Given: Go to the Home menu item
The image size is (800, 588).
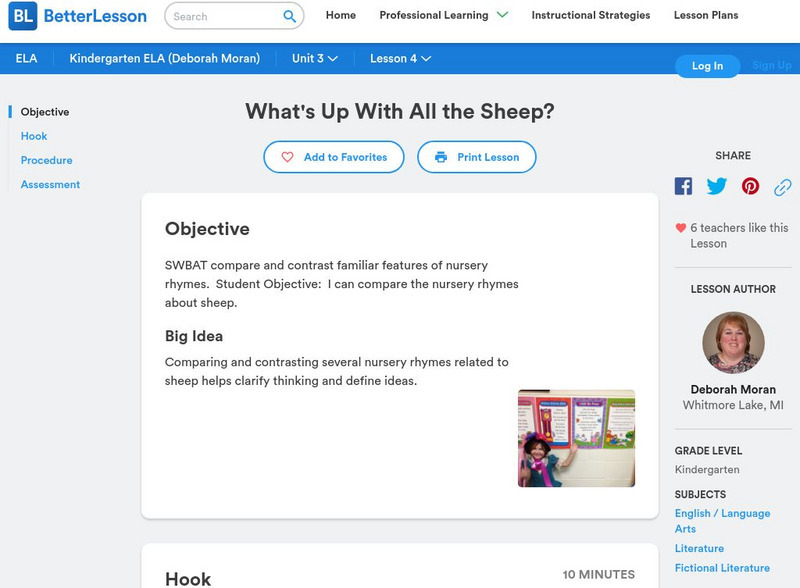Looking at the screenshot, I should (x=340, y=16).
